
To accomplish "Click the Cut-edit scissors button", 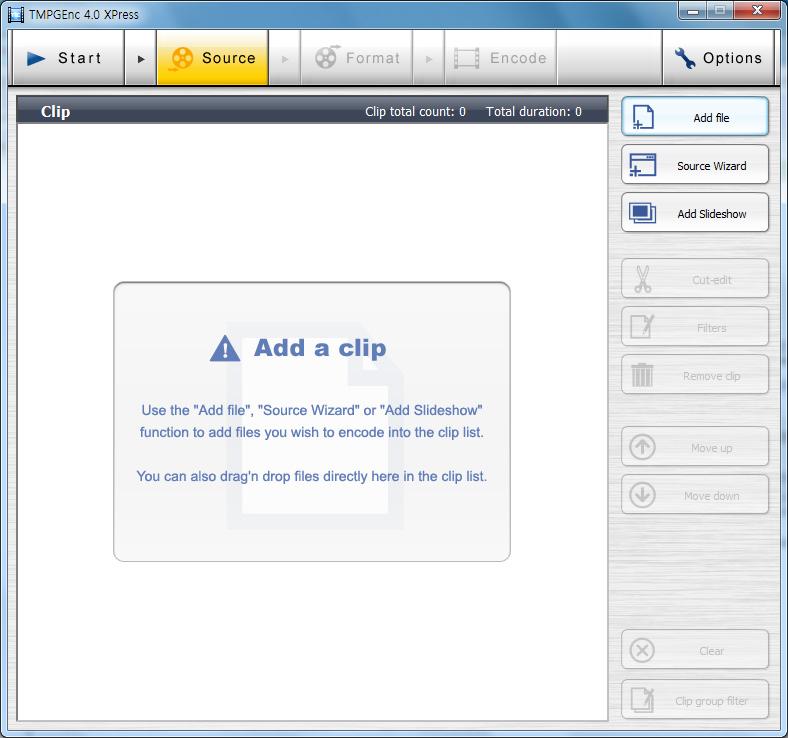I will 695,279.
